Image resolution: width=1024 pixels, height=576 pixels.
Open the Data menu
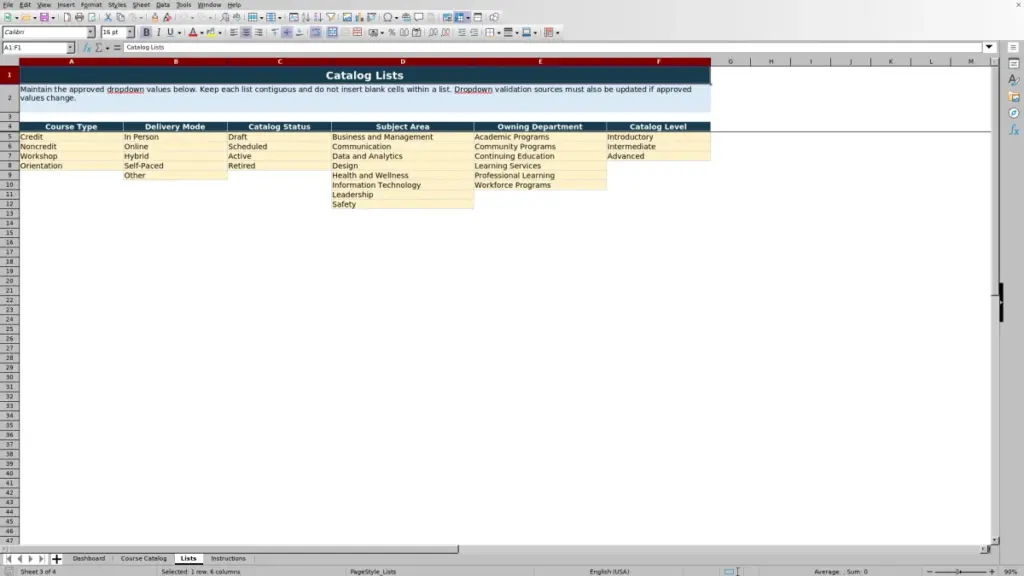pyautogui.click(x=163, y=5)
